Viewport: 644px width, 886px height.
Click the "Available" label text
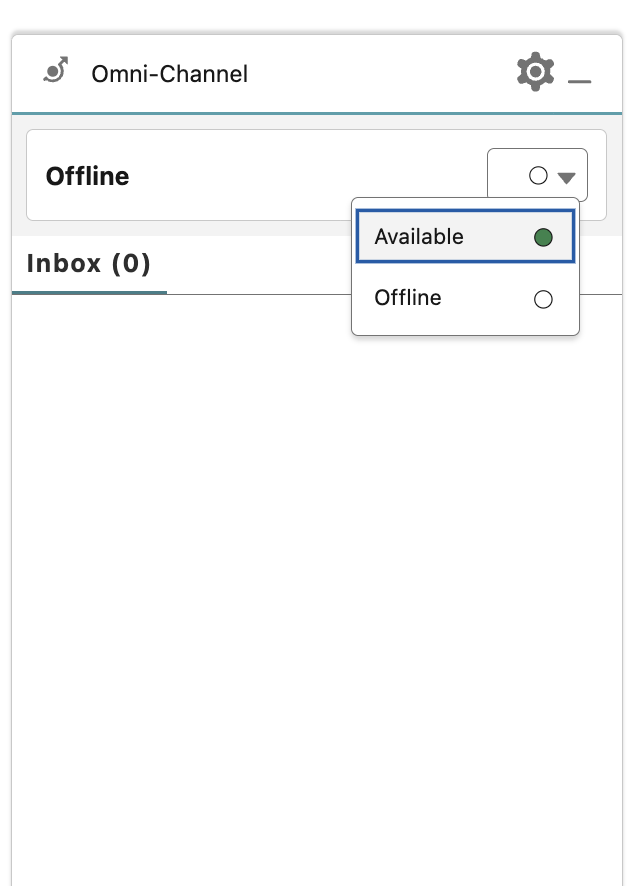pos(419,237)
